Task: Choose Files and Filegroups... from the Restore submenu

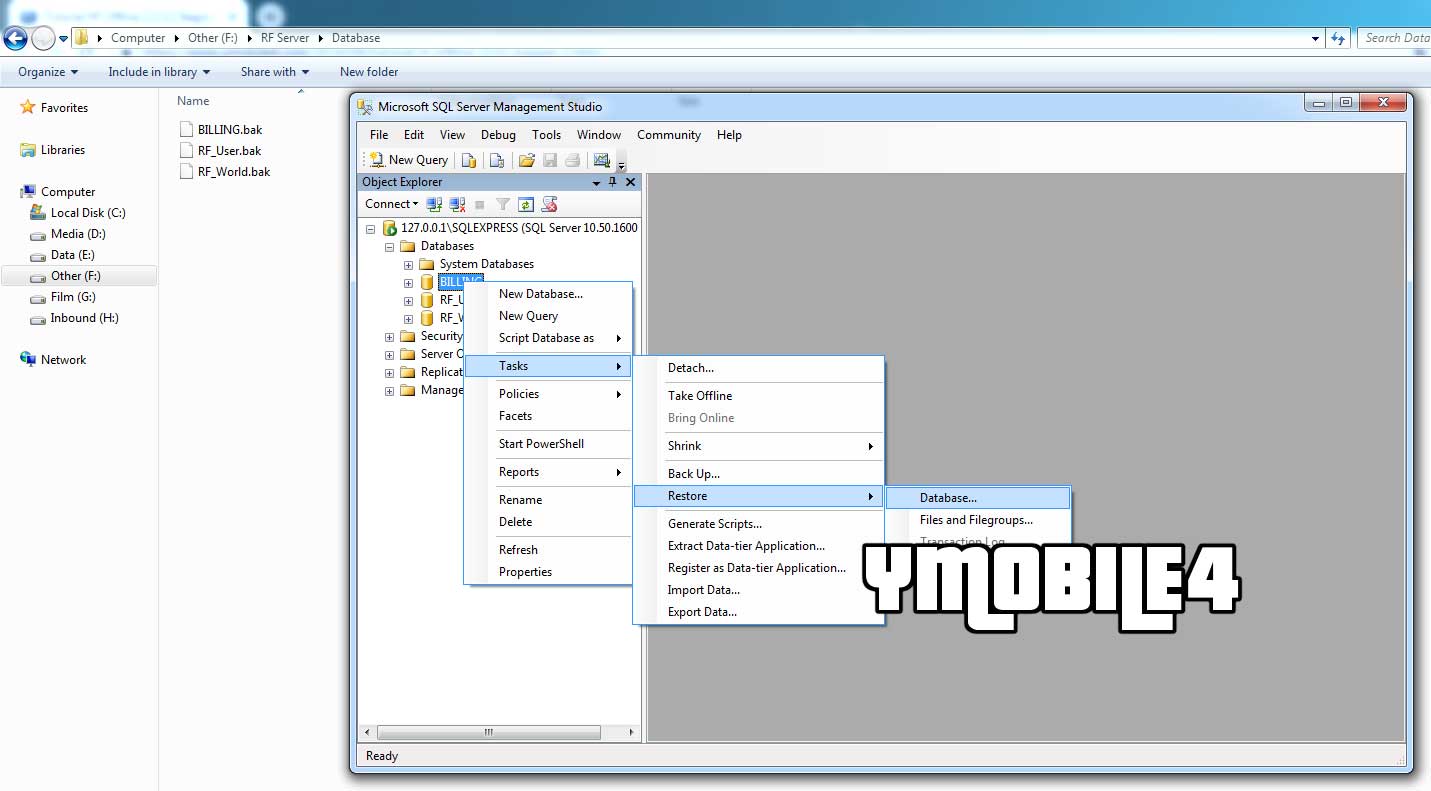Action: 978,520
